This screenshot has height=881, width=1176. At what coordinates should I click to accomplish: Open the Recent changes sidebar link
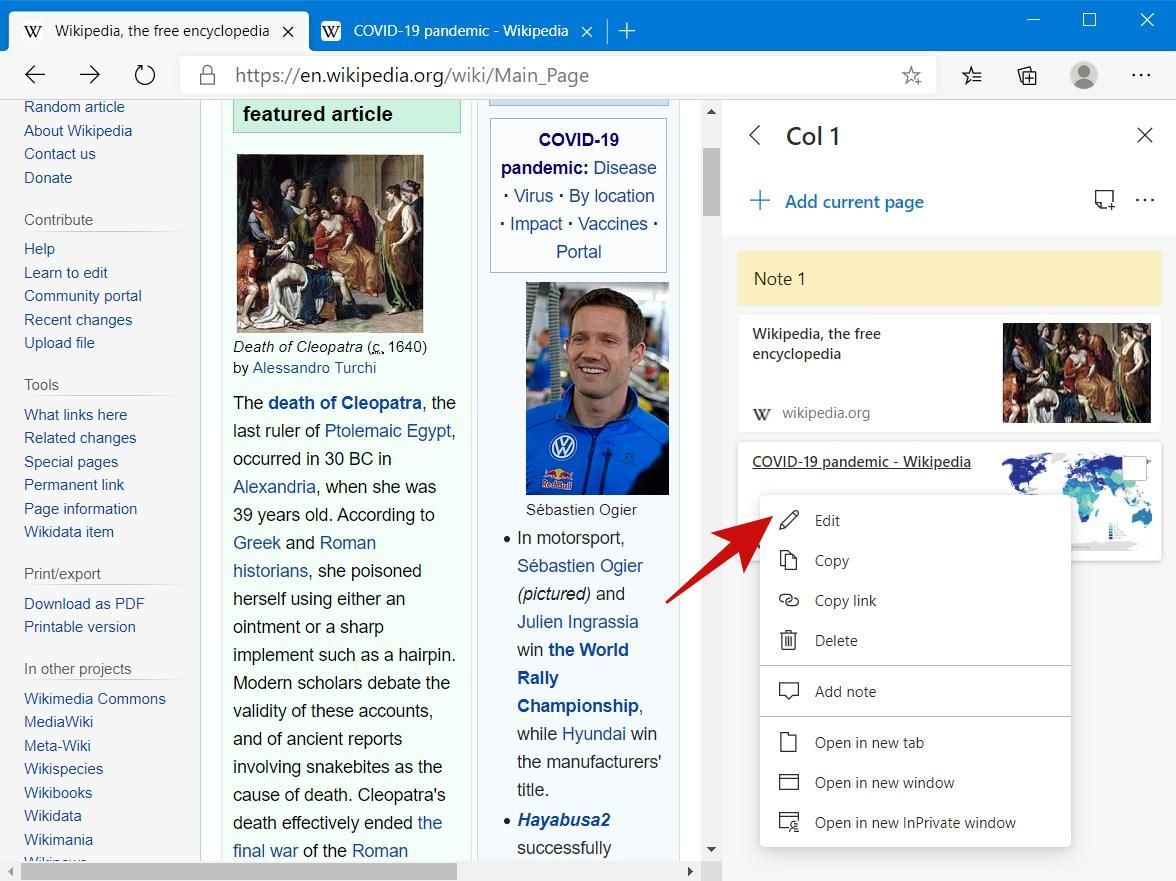point(78,319)
